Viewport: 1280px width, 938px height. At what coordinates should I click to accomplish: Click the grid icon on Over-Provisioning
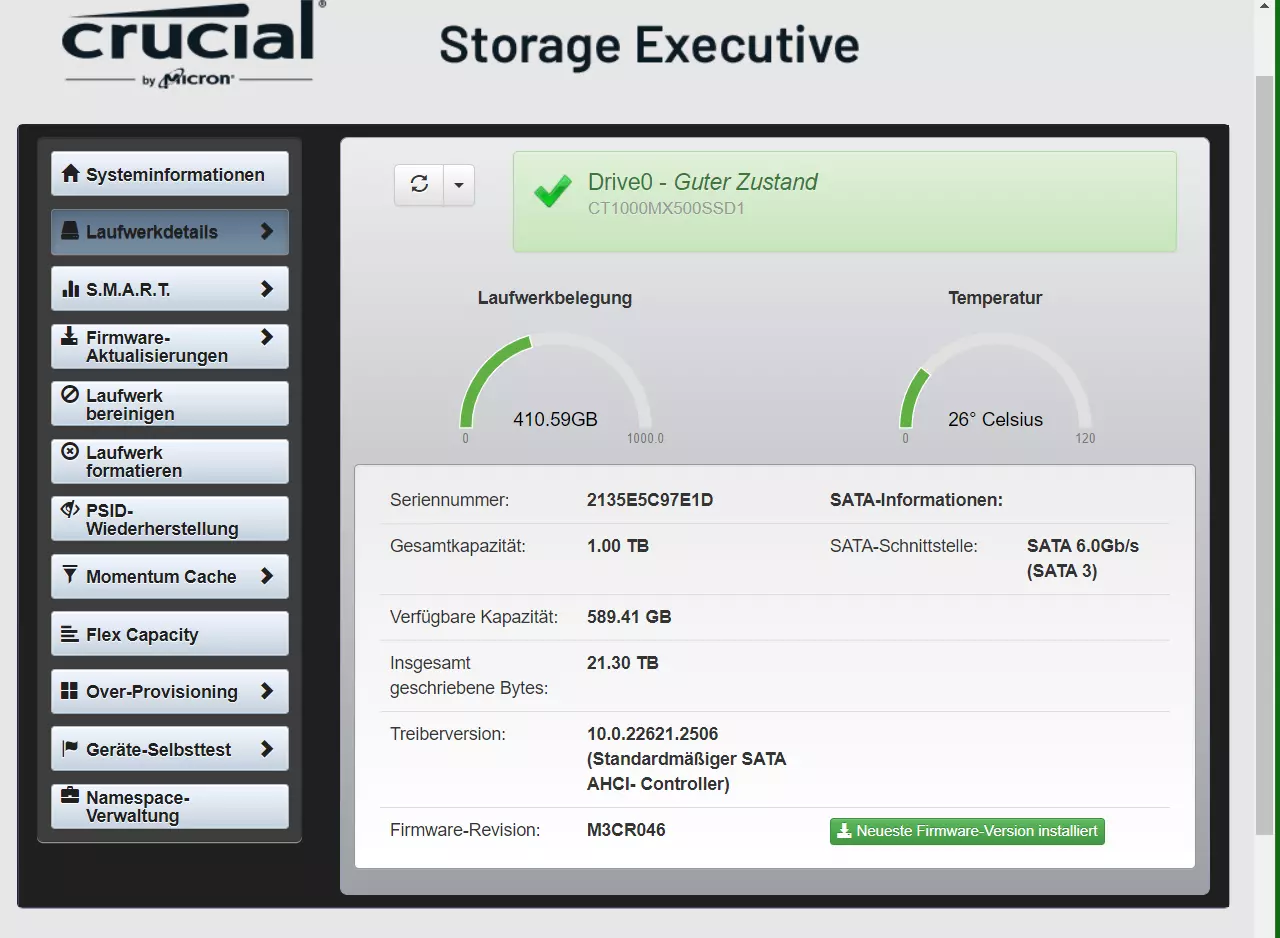click(70, 691)
